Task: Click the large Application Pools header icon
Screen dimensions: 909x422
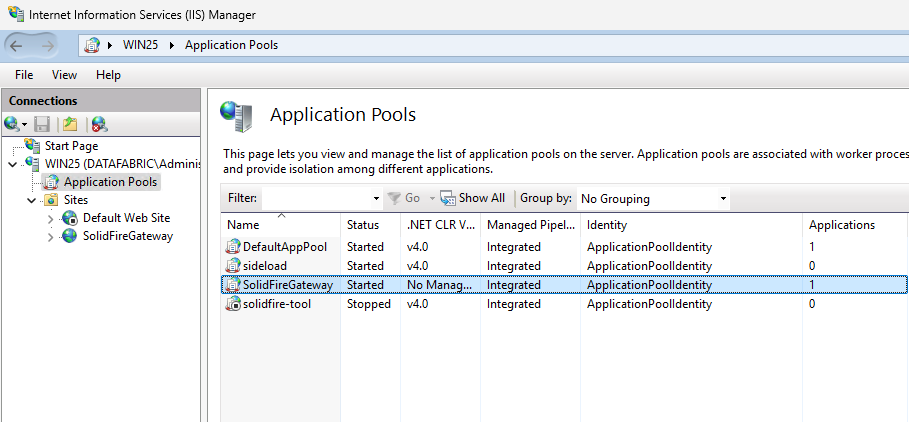Action: [x=236, y=115]
